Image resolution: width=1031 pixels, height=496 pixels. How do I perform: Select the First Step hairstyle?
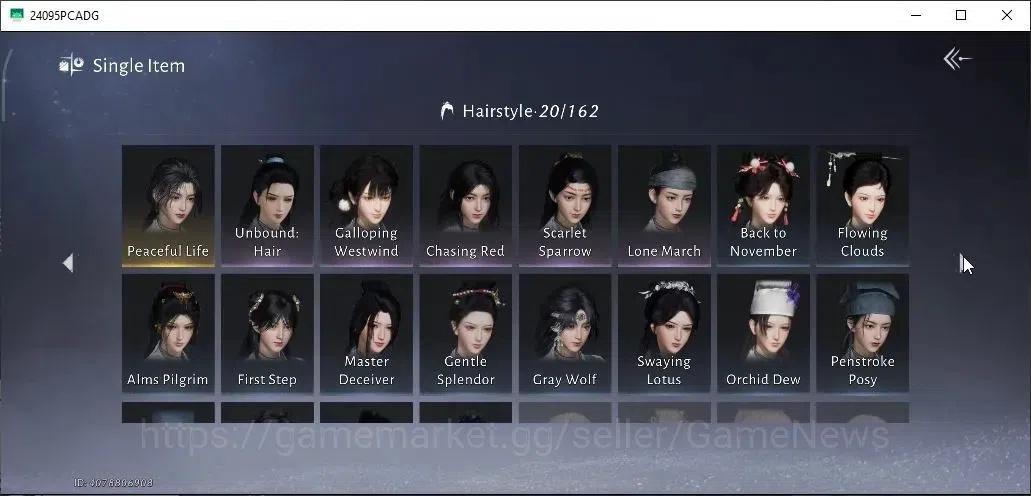[268, 334]
